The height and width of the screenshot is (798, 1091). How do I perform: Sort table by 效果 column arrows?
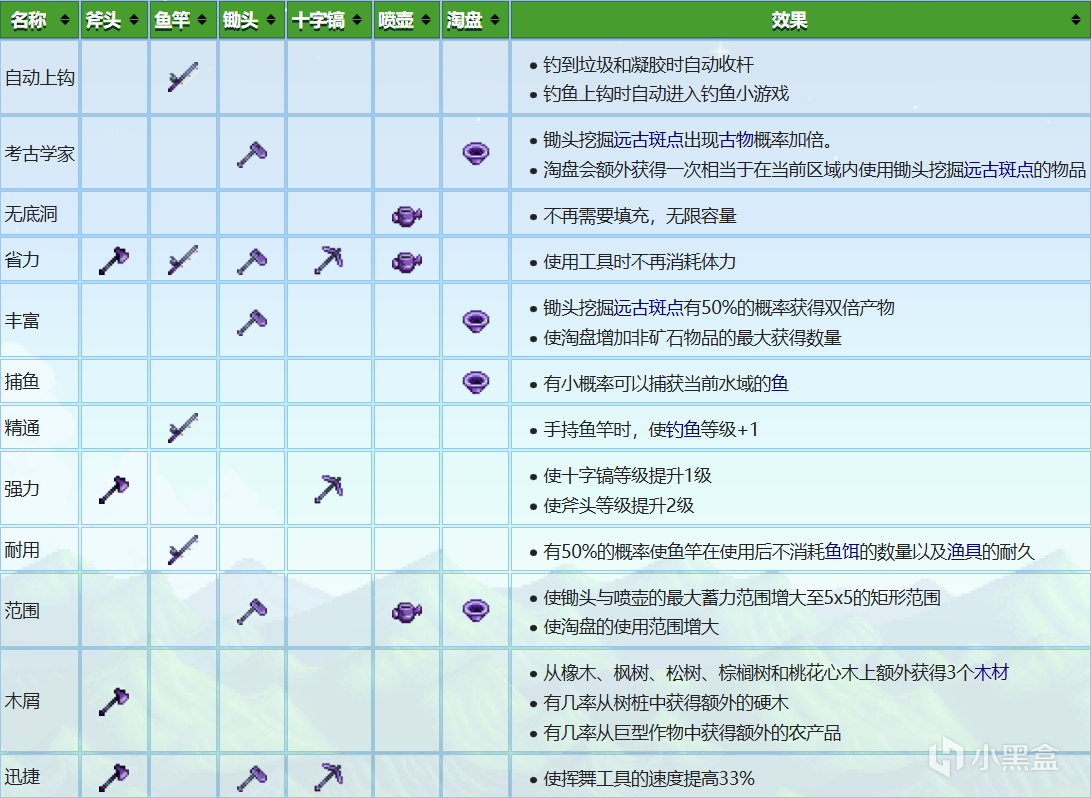(1076, 20)
